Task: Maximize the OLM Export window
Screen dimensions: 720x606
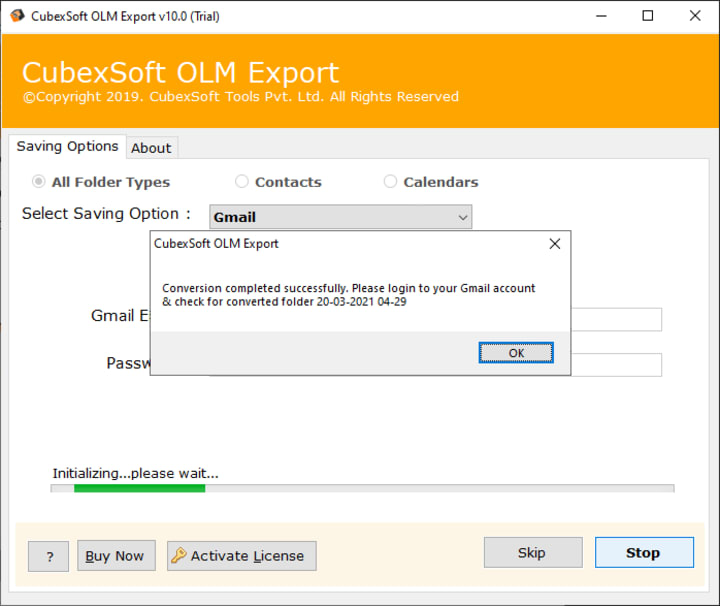Action: pos(647,16)
